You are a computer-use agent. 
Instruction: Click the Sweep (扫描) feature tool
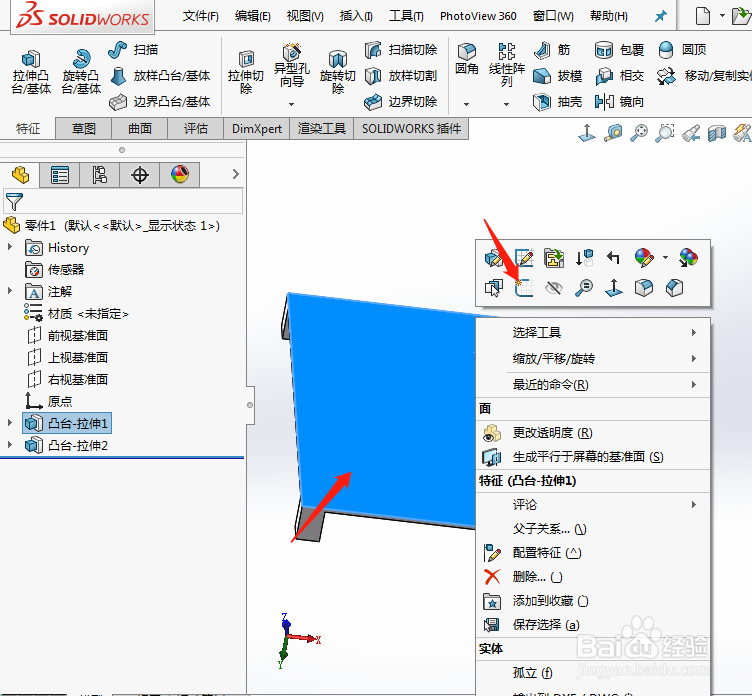133,50
